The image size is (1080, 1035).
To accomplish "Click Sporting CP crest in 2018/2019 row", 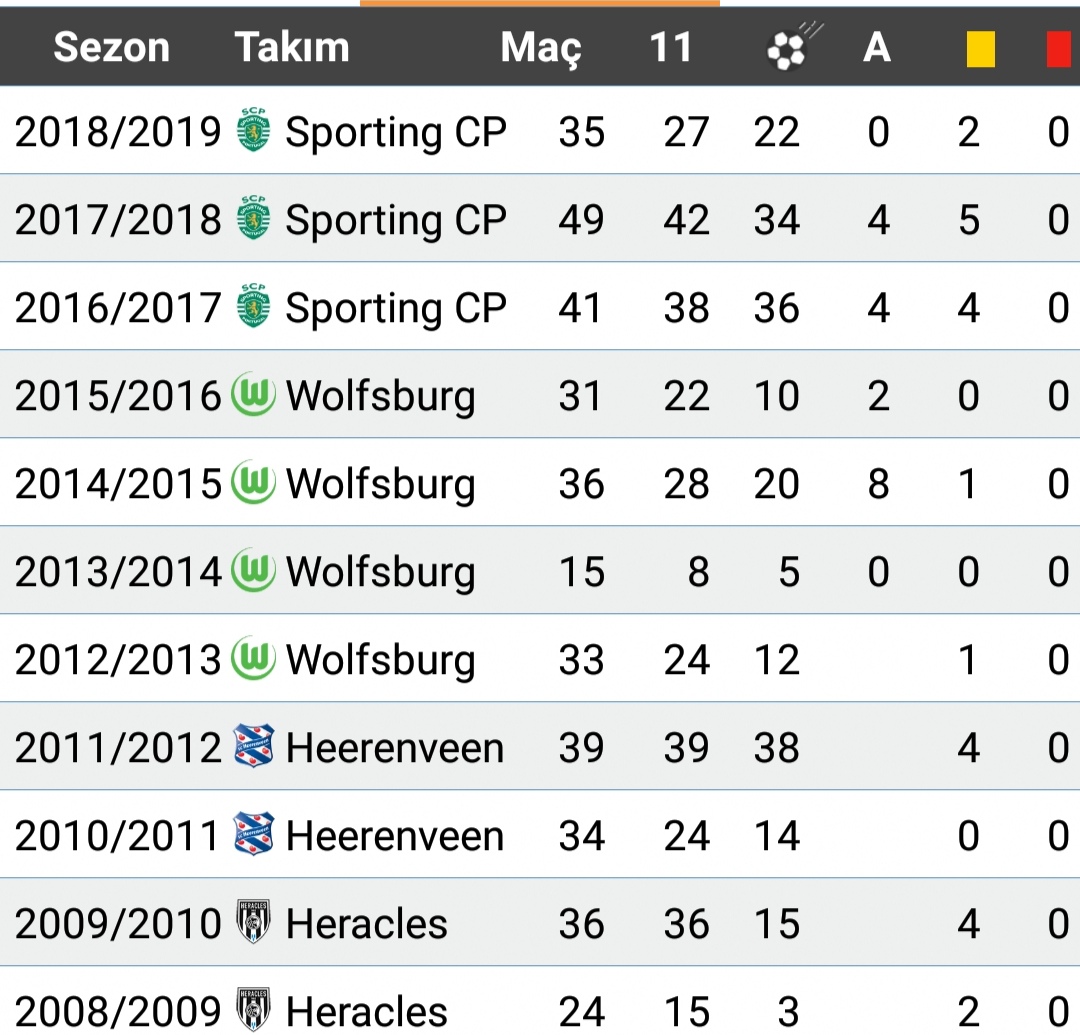I will (253, 131).
